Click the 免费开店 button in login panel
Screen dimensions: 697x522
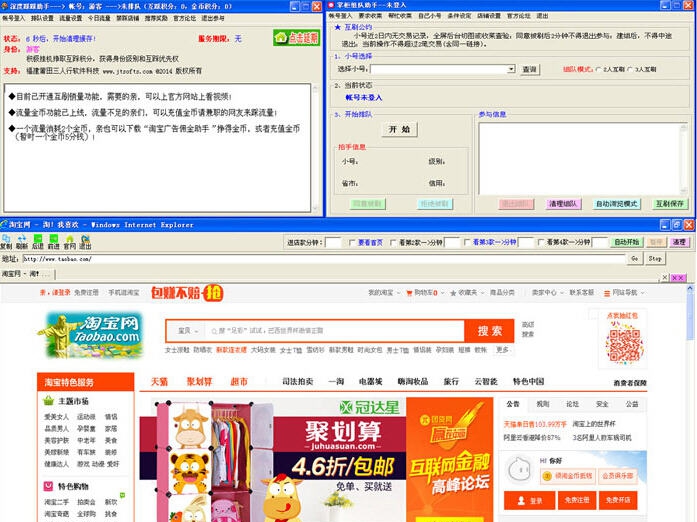pos(618,500)
